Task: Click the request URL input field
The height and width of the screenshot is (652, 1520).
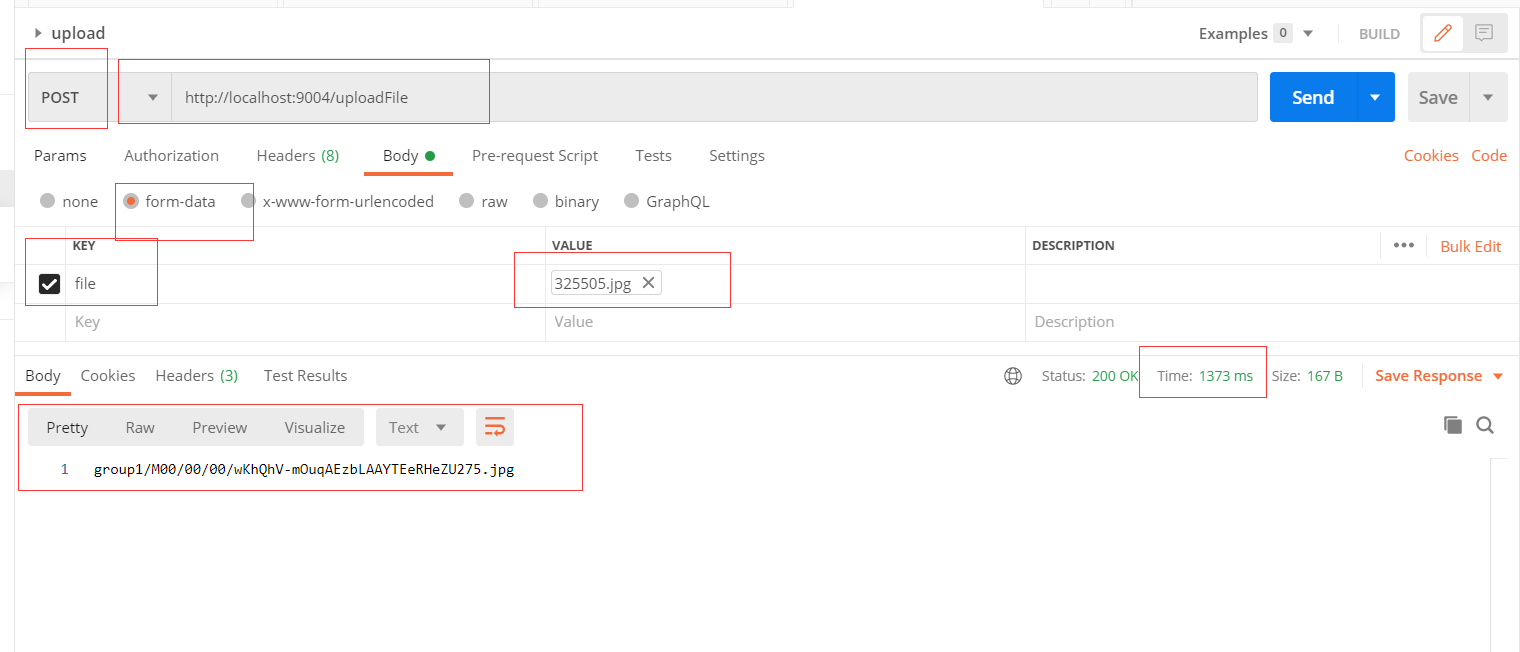Action: (x=714, y=97)
